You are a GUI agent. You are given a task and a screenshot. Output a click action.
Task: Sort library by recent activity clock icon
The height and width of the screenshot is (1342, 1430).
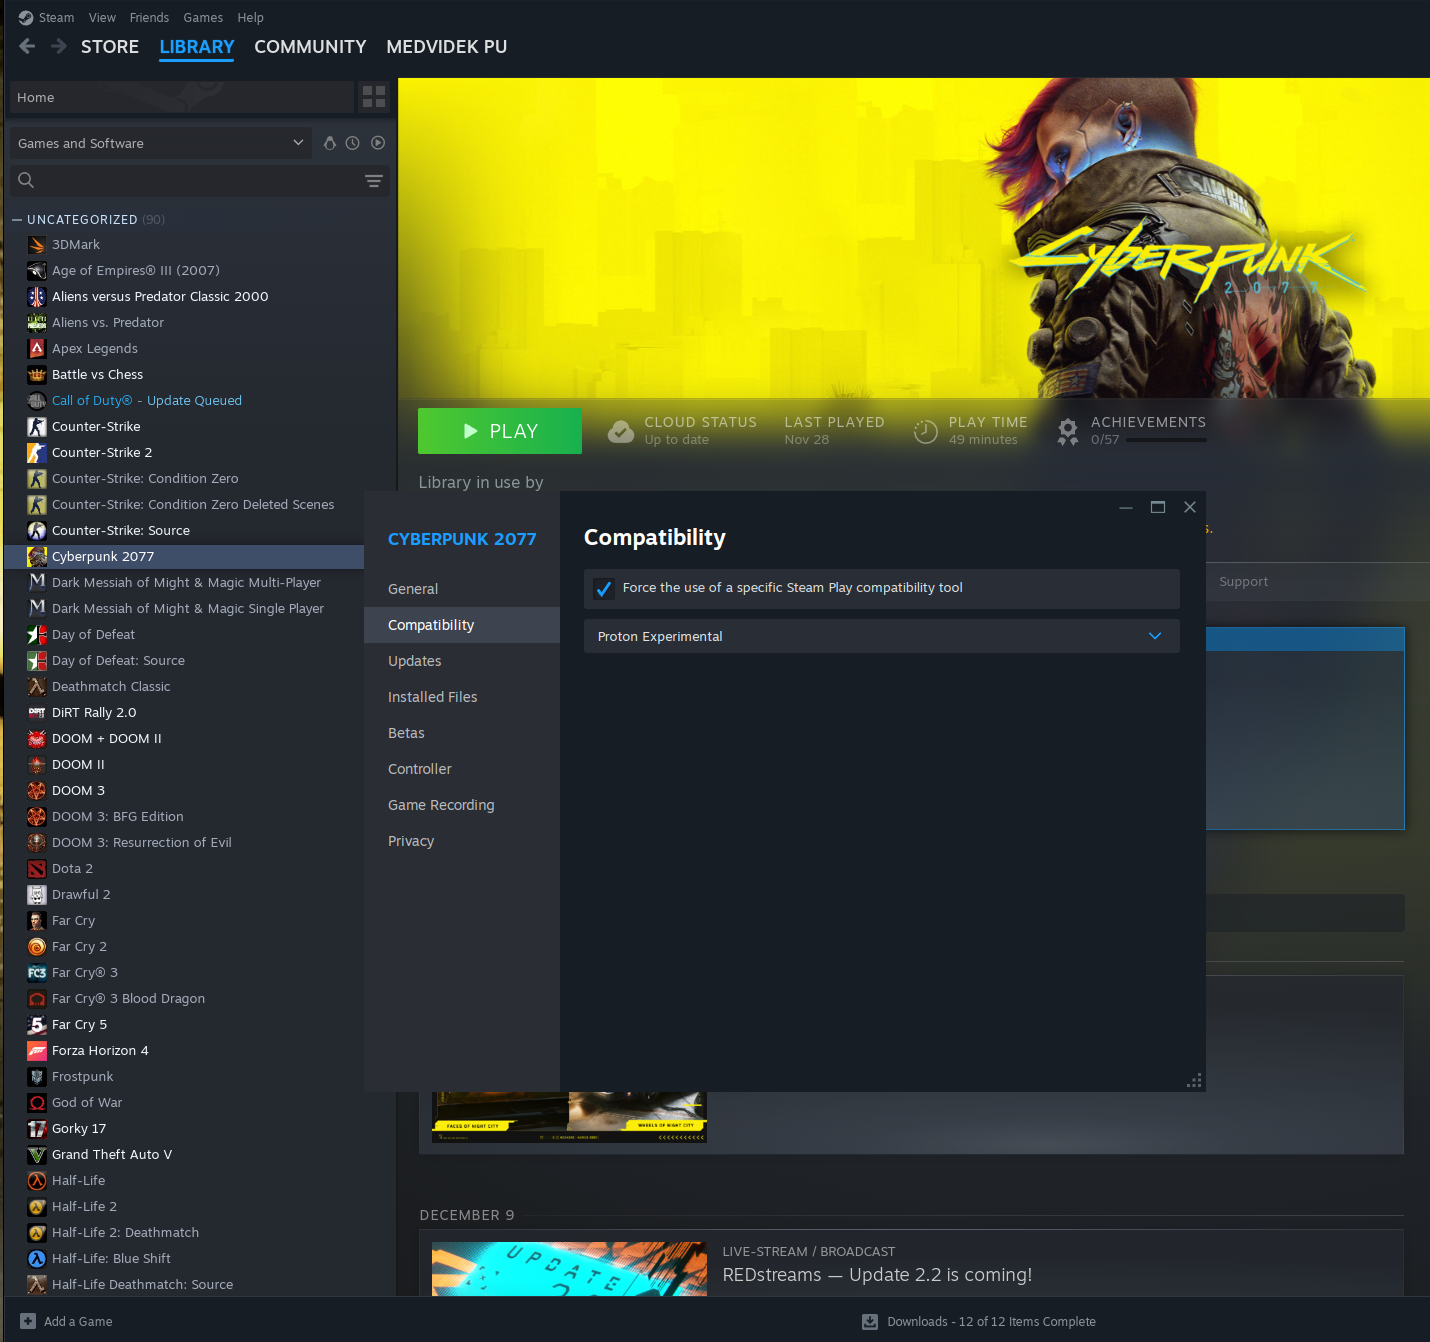(353, 143)
